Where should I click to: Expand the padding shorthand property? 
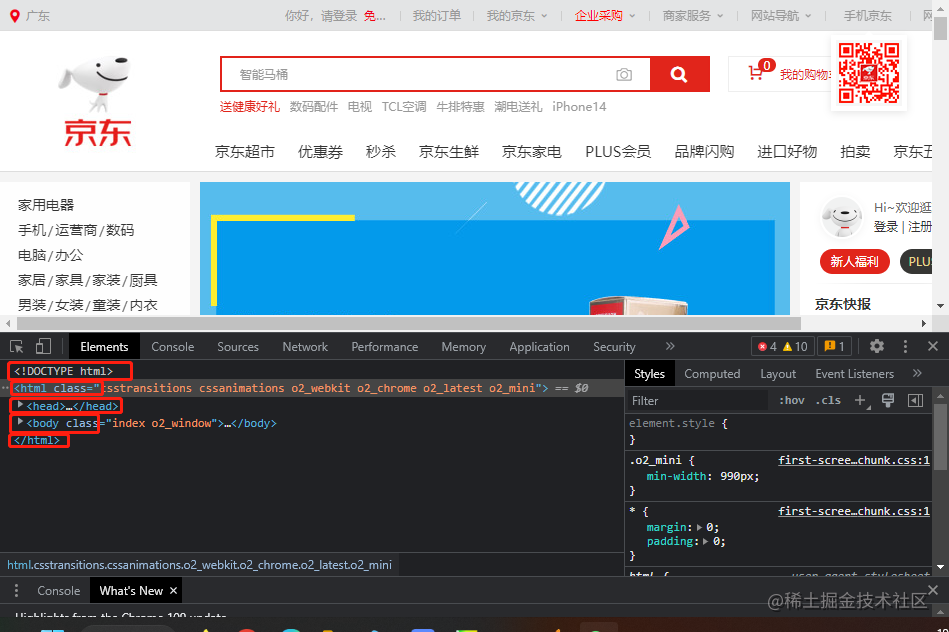[x=706, y=541]
